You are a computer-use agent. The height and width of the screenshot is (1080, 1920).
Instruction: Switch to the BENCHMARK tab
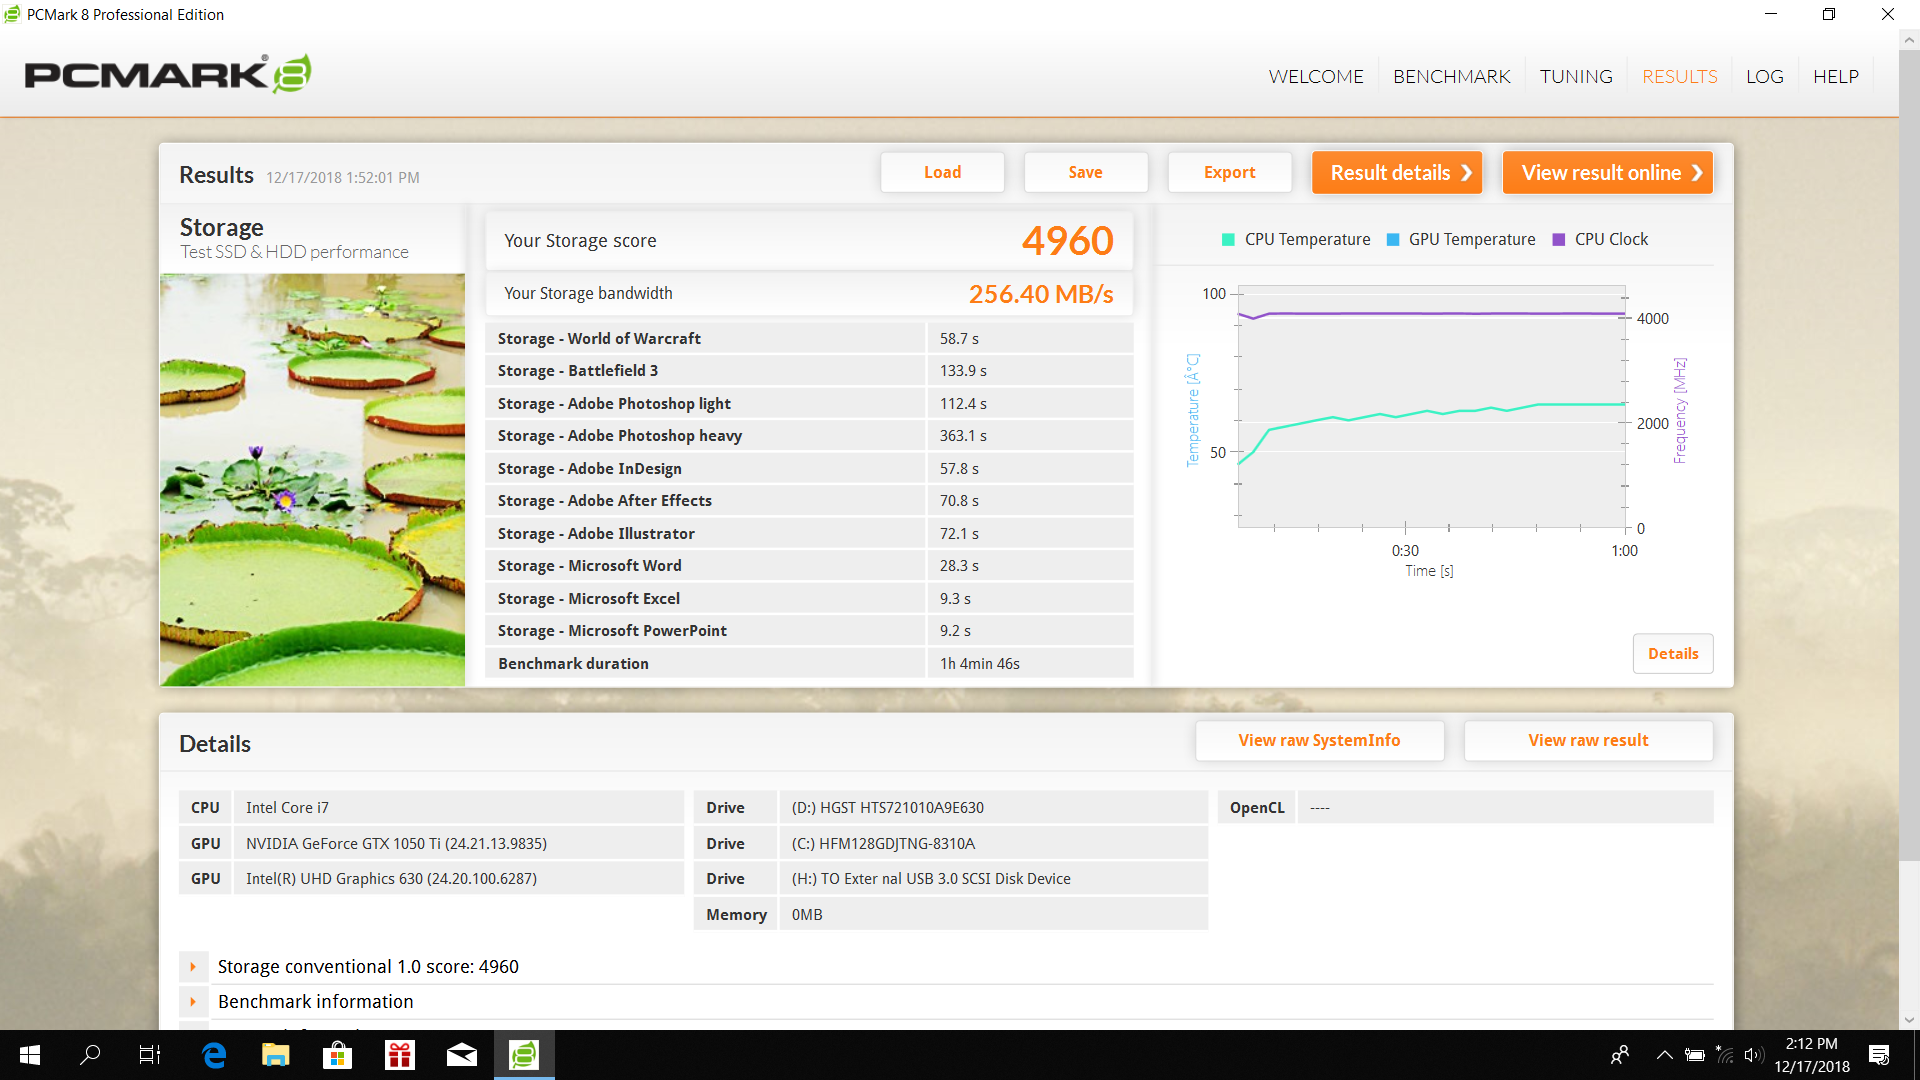[x=1451, y=77]
